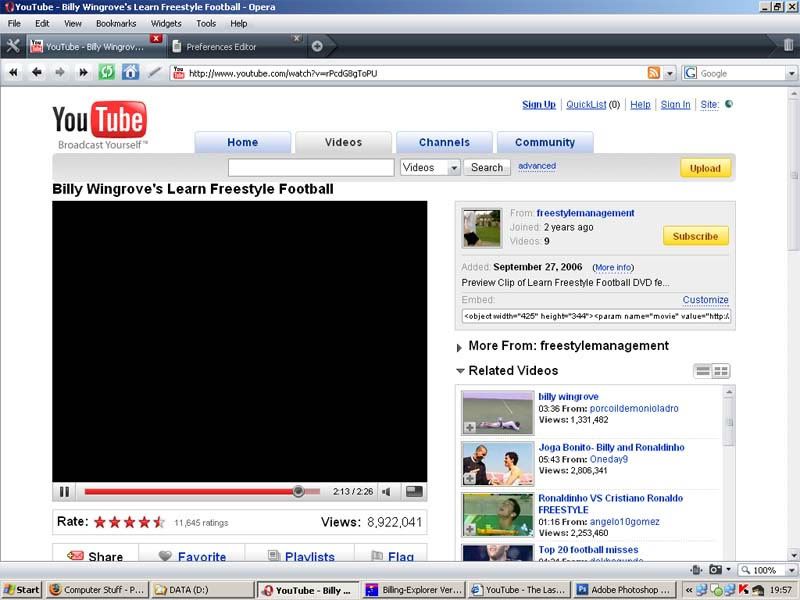Rate the video one star
The image size is (800, 600).
[x=100, y=522]
